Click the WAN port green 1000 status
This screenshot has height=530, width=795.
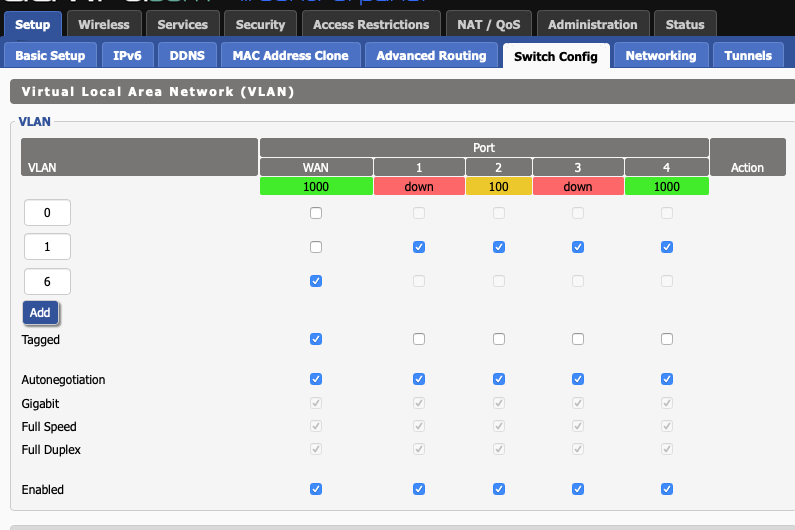(x=316, y=187)
